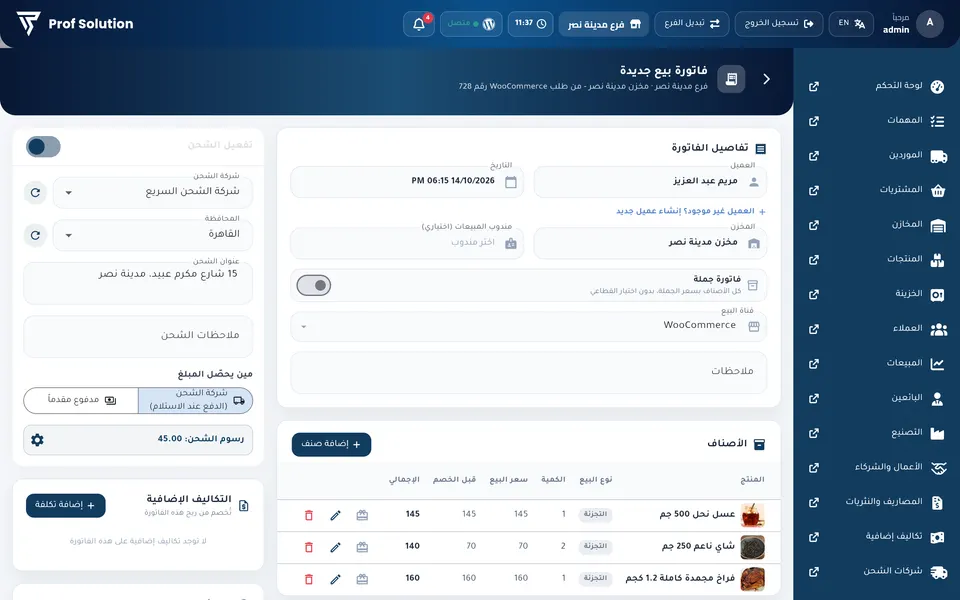This screenshot has height=600, width=960.
Task: Click the shipping notes (ملاحظات الشحن) field
Action: pyautogui.click(x=138, y=336)
